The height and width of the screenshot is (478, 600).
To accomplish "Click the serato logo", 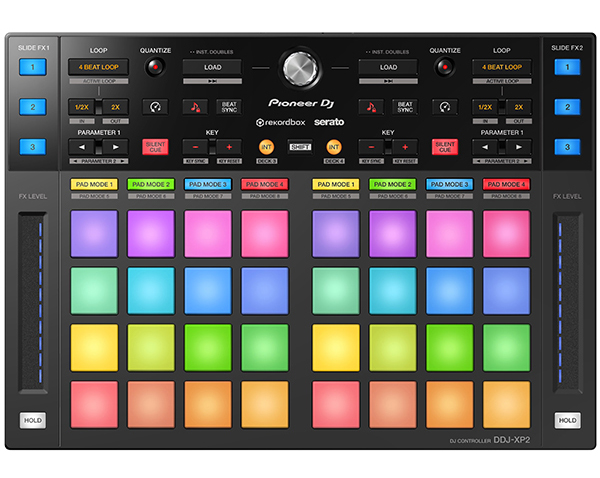I will click(x=329, y=122).
